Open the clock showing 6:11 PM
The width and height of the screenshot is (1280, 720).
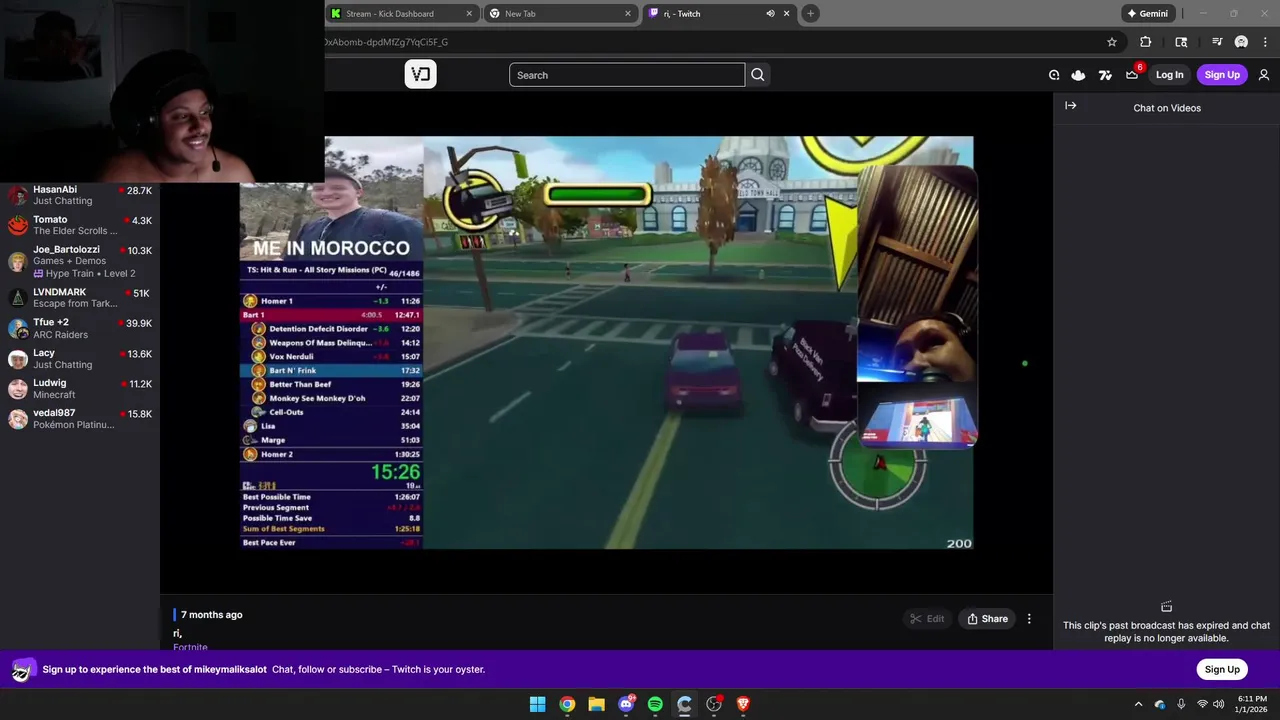click(1252, 704)
